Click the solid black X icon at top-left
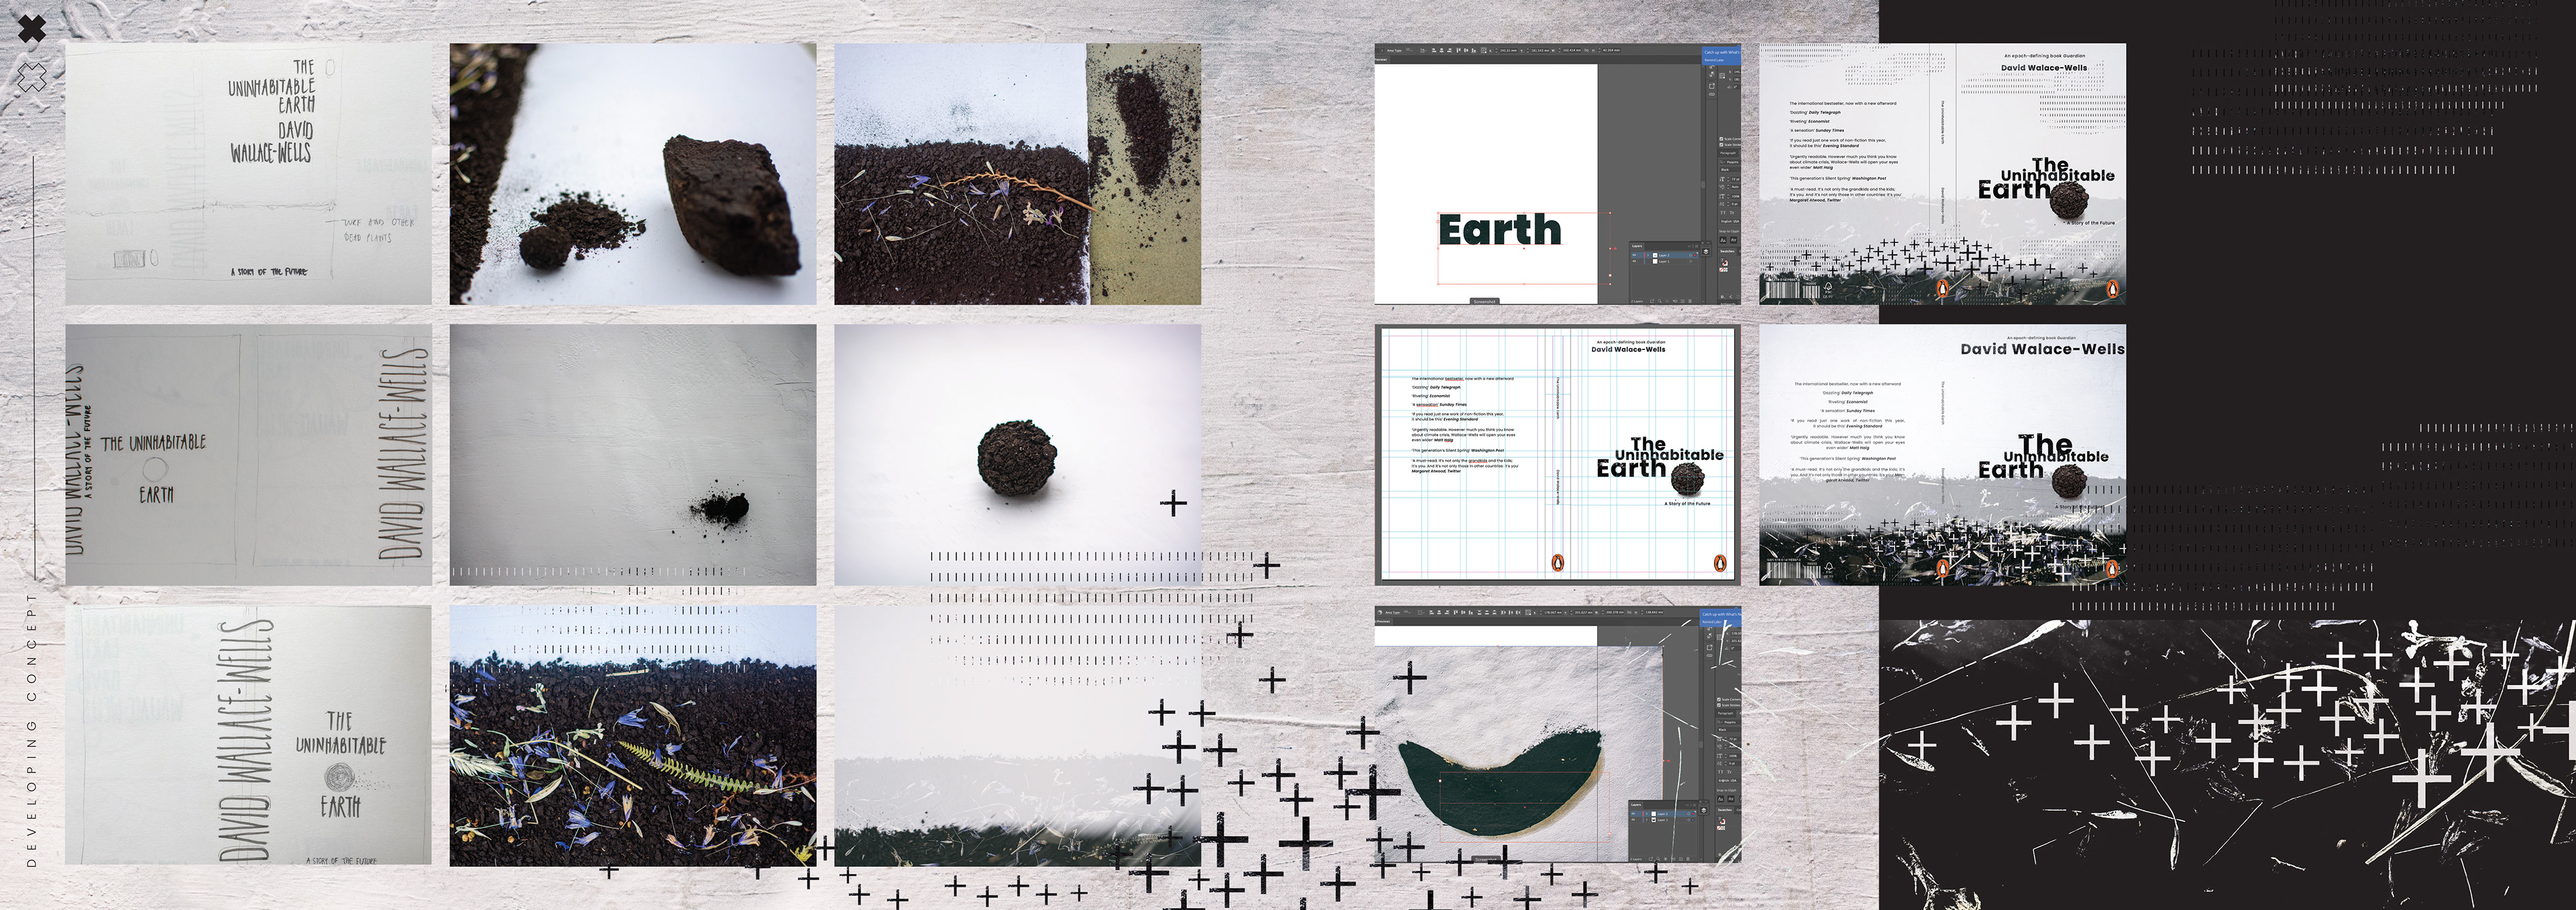 tap(32, 28)
